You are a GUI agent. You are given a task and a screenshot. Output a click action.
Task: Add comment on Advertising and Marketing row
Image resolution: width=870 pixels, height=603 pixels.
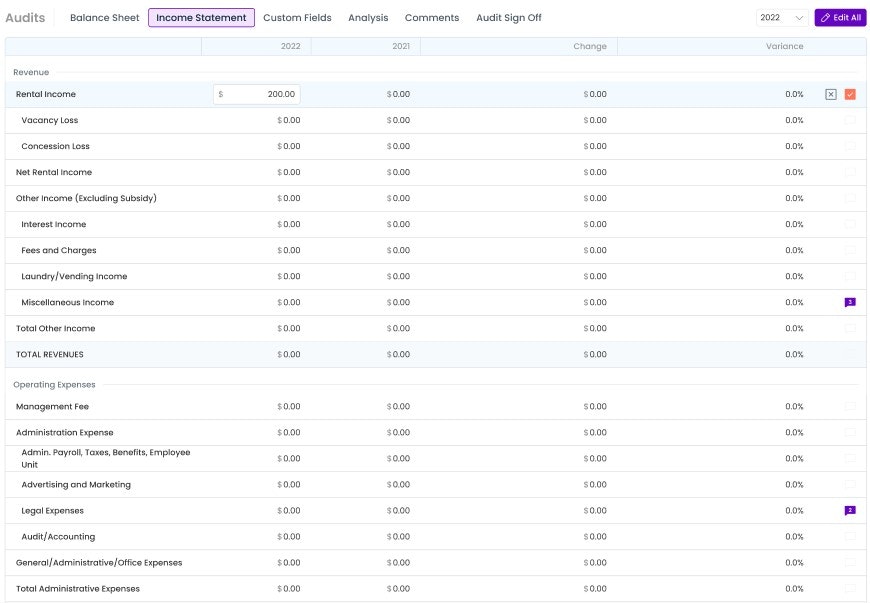click(850, 484)
